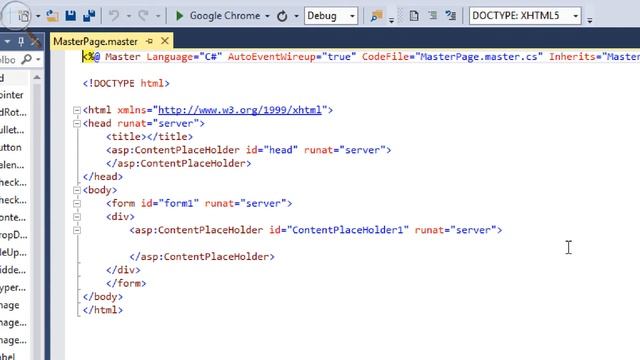The image size is (640, 360).
Task: Click the <title></title> tag text
Action: (x=149, y=137)
